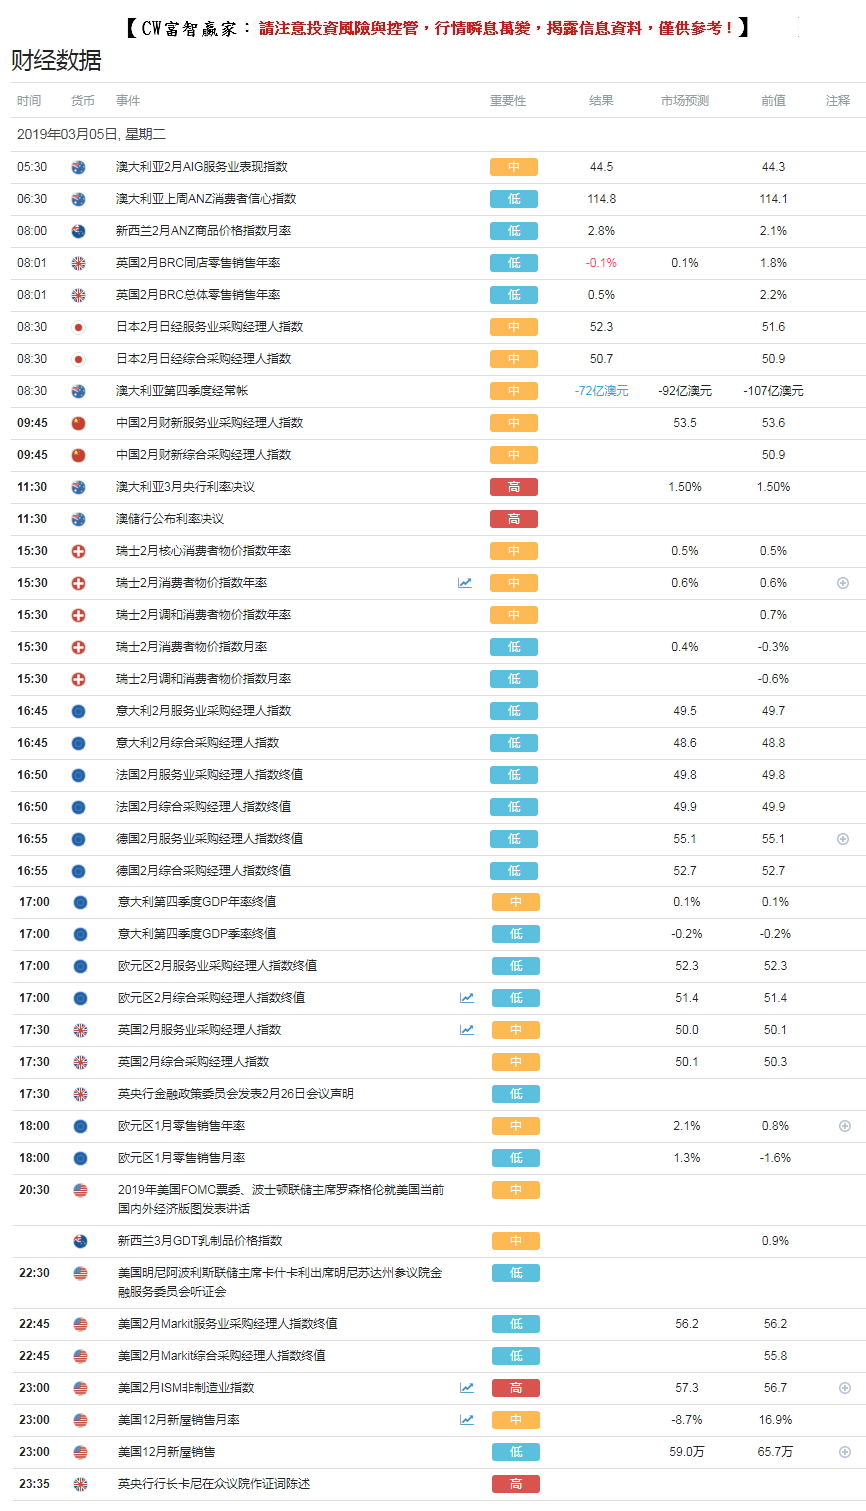Click the 注释 column header
This screenshot has height=1511, width=866.
(838, 101)
